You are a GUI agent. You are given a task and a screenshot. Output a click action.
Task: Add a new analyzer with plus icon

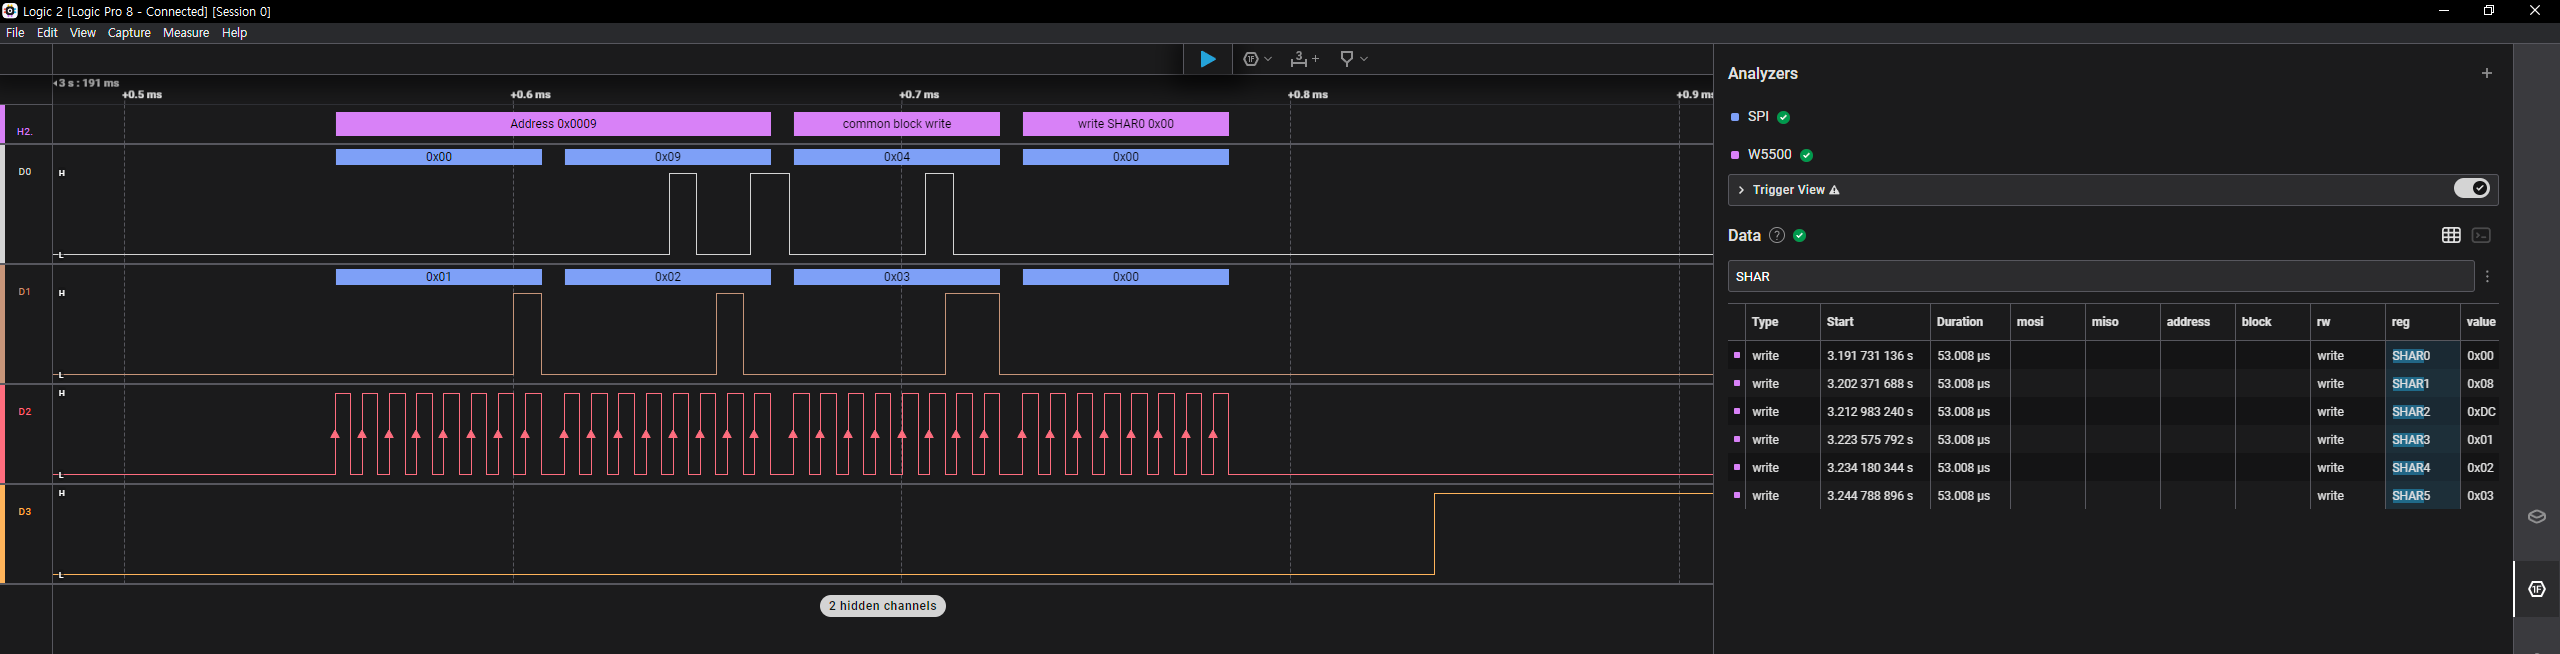(2486, 73)
